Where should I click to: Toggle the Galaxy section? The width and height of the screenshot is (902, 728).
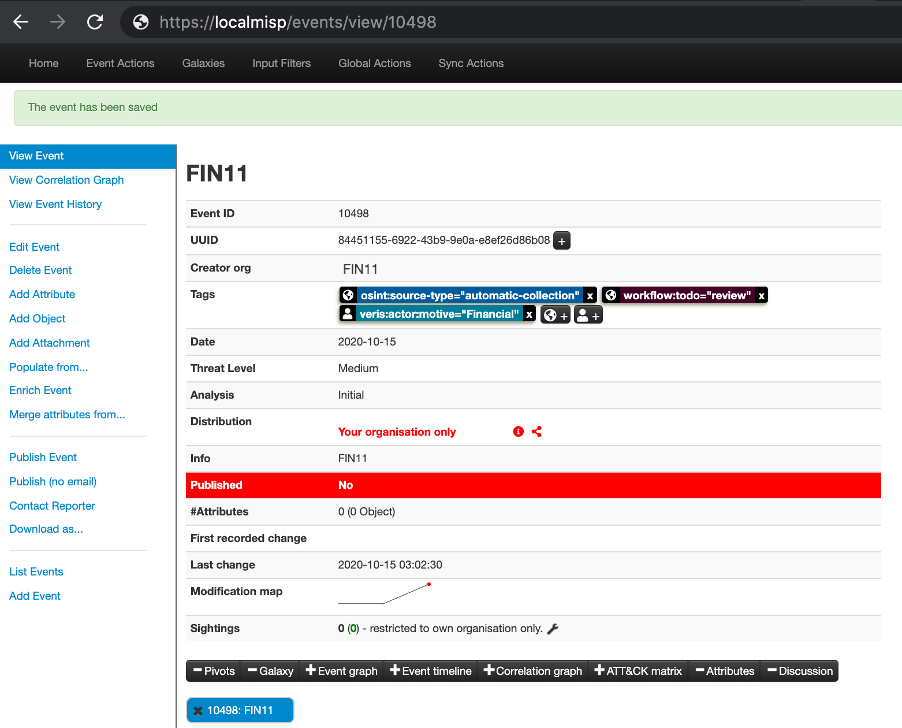click(270, 671)
